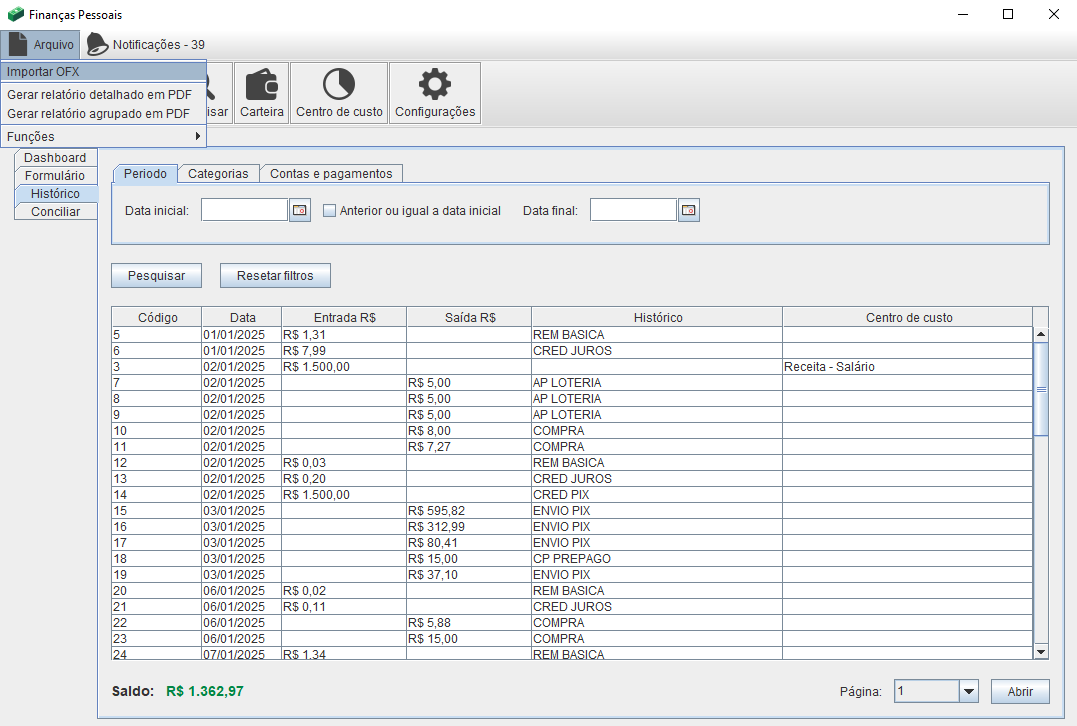Toggle Anterior ou igual a data inicial checkbox
1077x726 pixels.
329,211
